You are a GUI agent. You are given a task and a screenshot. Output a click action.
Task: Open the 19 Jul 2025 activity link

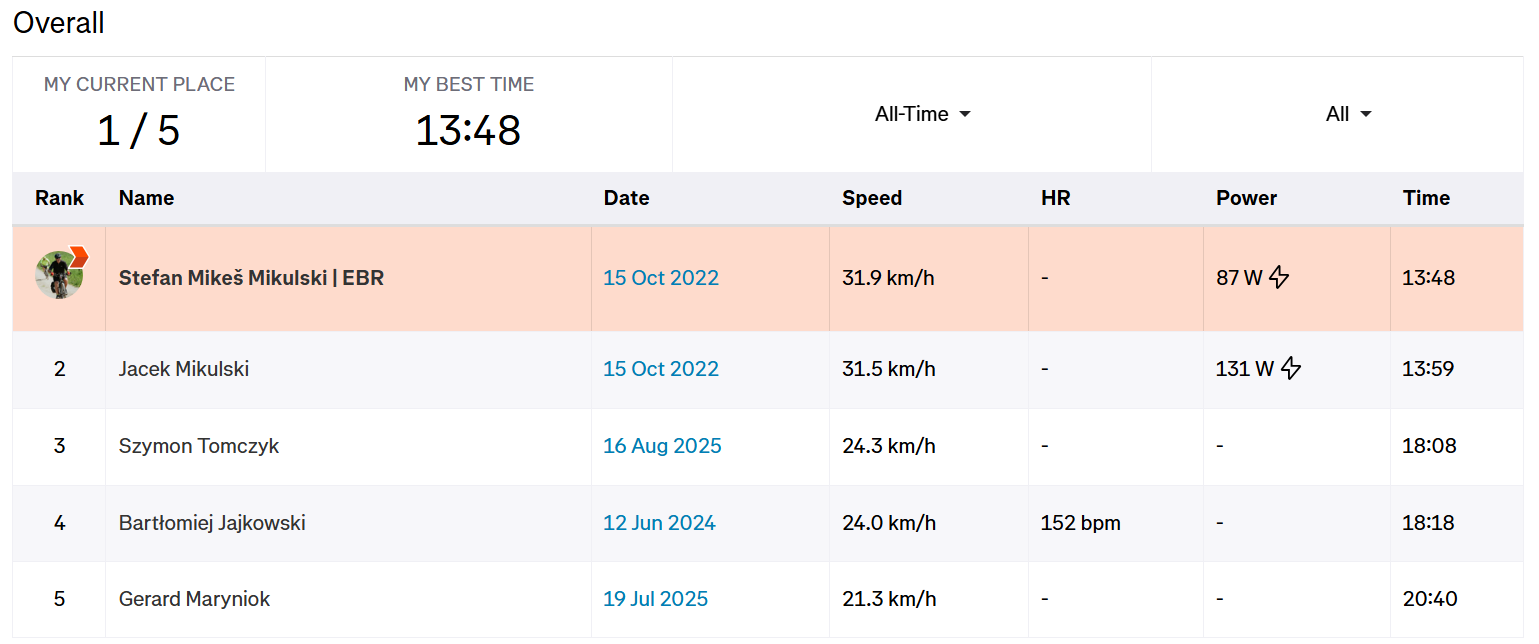655,600
